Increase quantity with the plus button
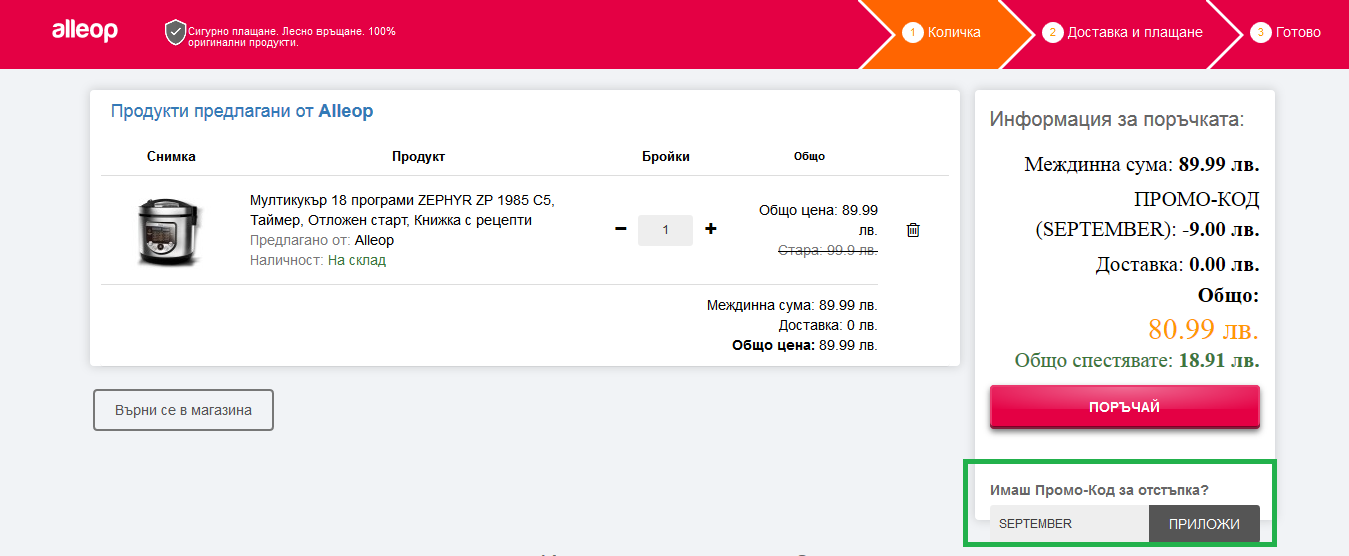 click(x=711, y=229)
